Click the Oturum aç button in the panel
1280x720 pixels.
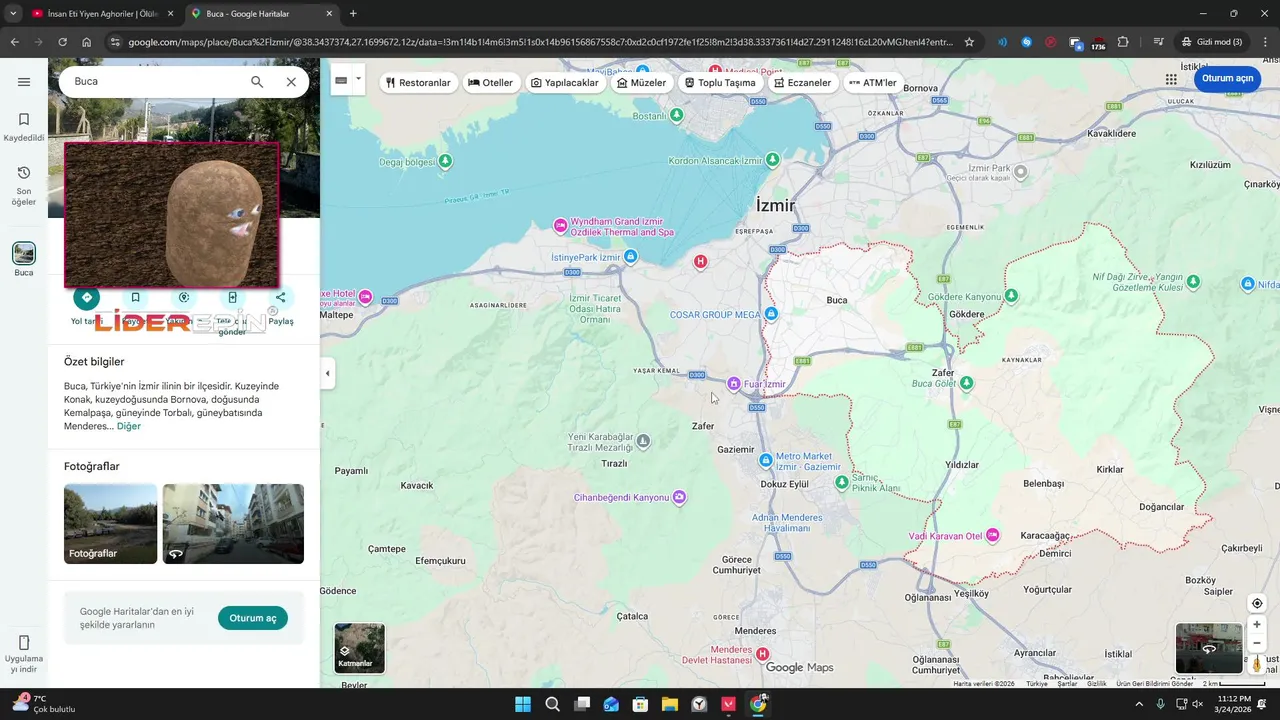point(253,618)
